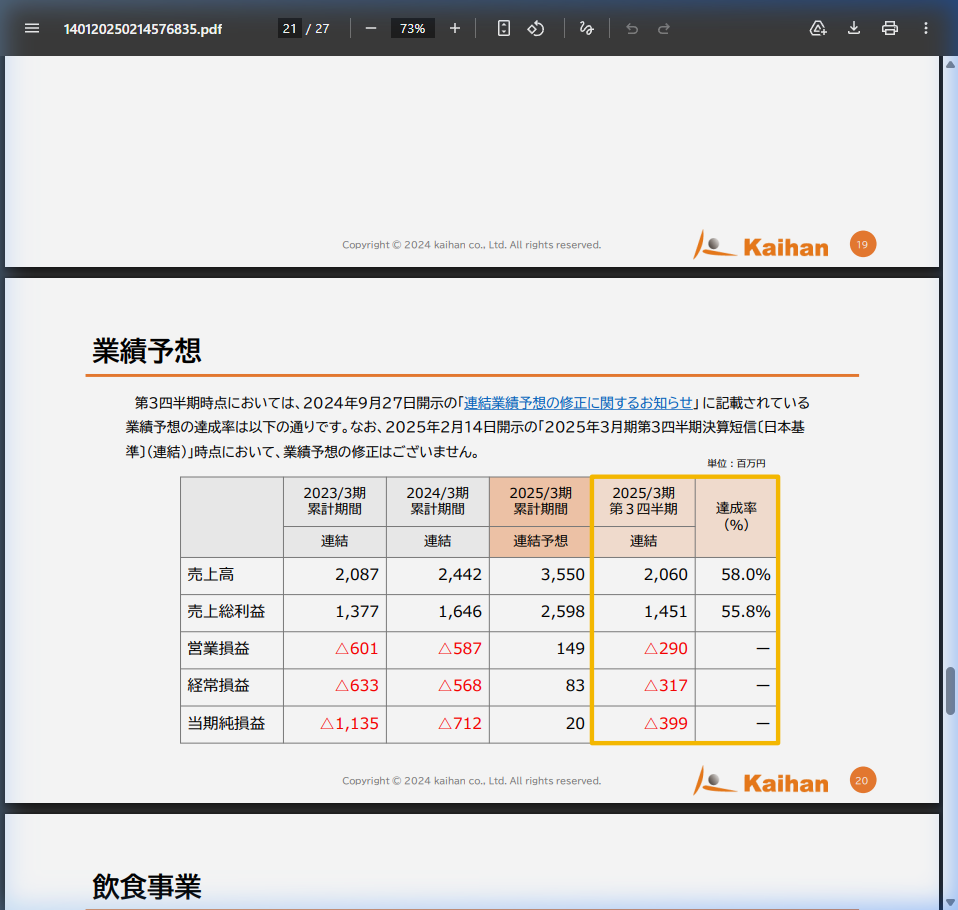The width and height of the screenshot is (958, 910).
Task: Rotate the page counterclockwise
Action: coord(536,28)
